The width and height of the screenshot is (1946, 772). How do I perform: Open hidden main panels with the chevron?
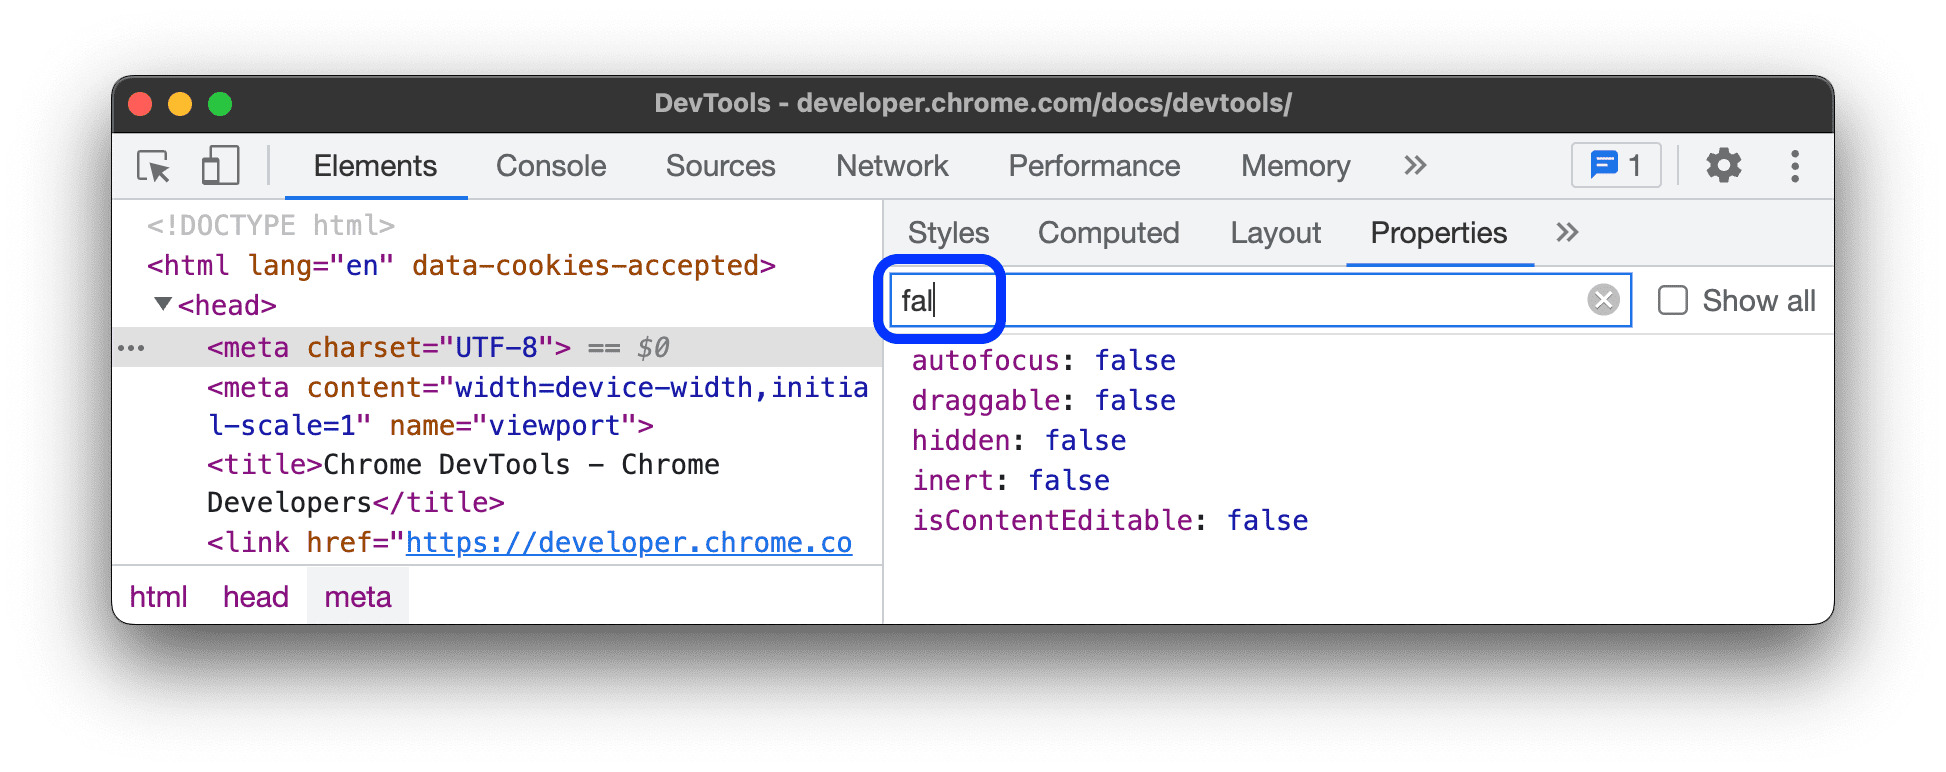[x=1414, y=166]
